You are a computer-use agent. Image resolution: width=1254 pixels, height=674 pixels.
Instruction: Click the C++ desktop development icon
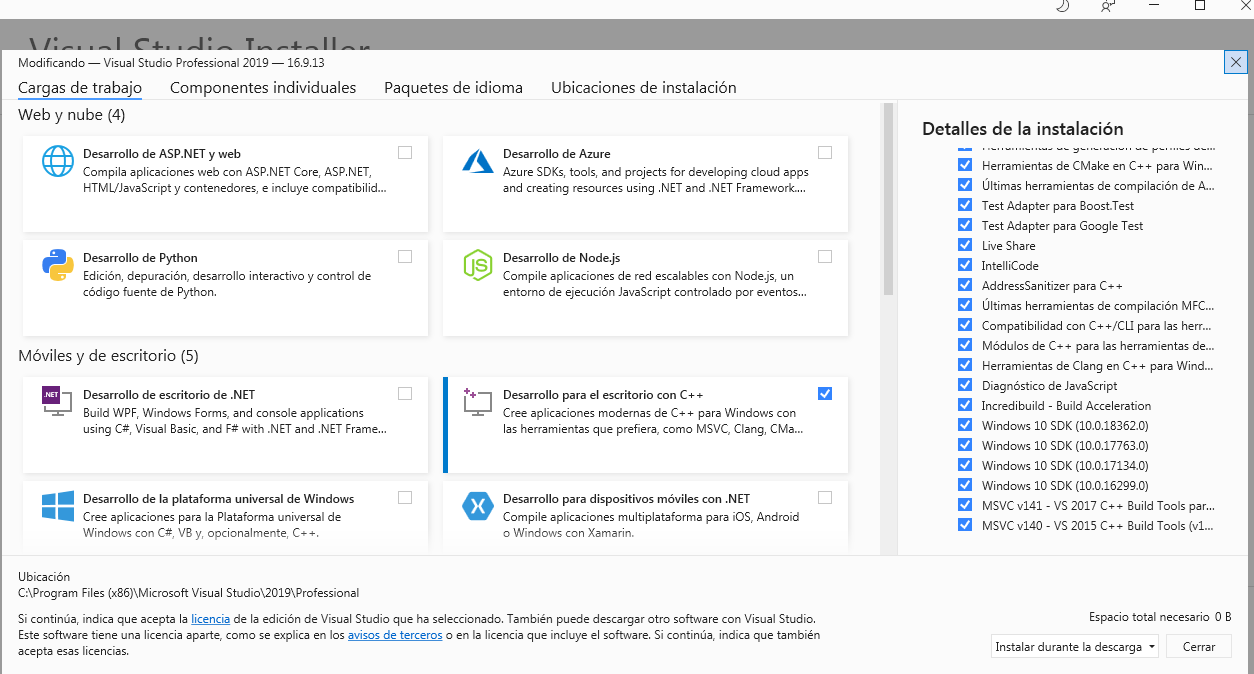pos(478,402)
